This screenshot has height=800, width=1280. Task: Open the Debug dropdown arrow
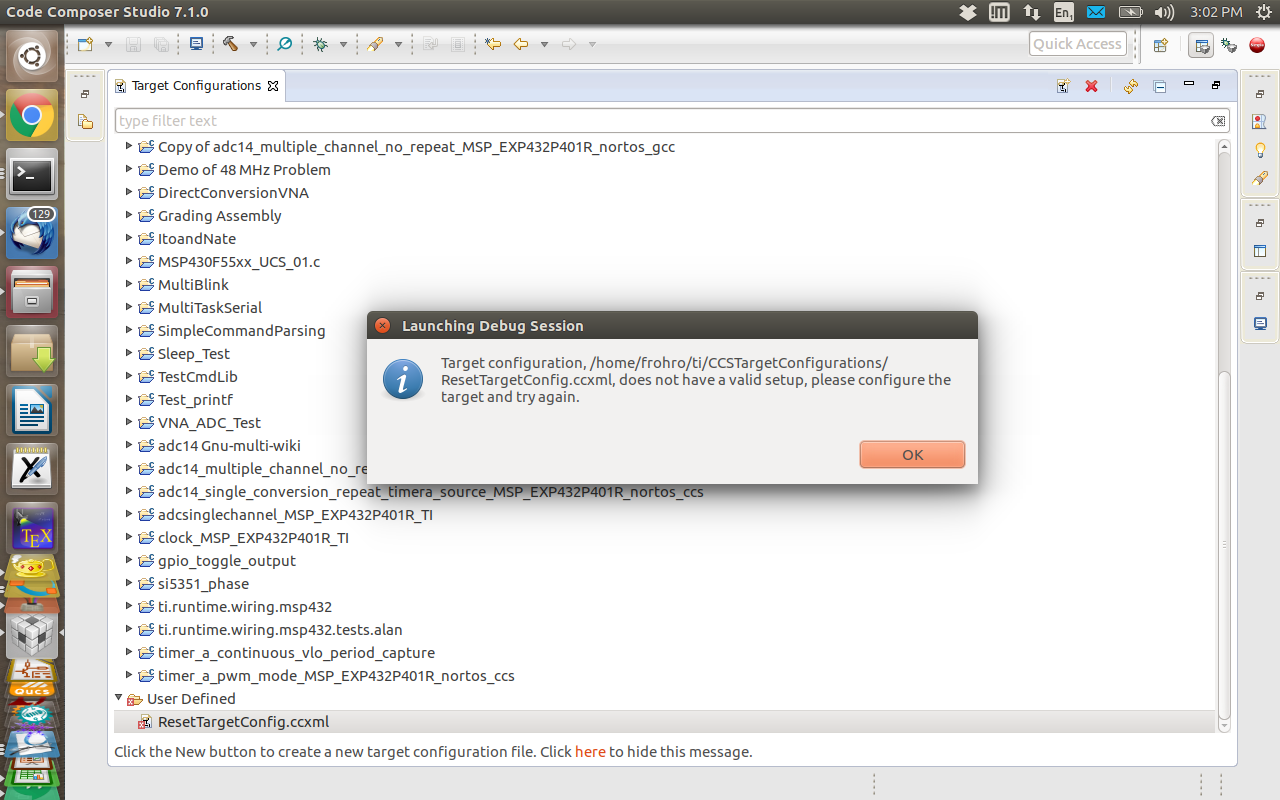343,44
